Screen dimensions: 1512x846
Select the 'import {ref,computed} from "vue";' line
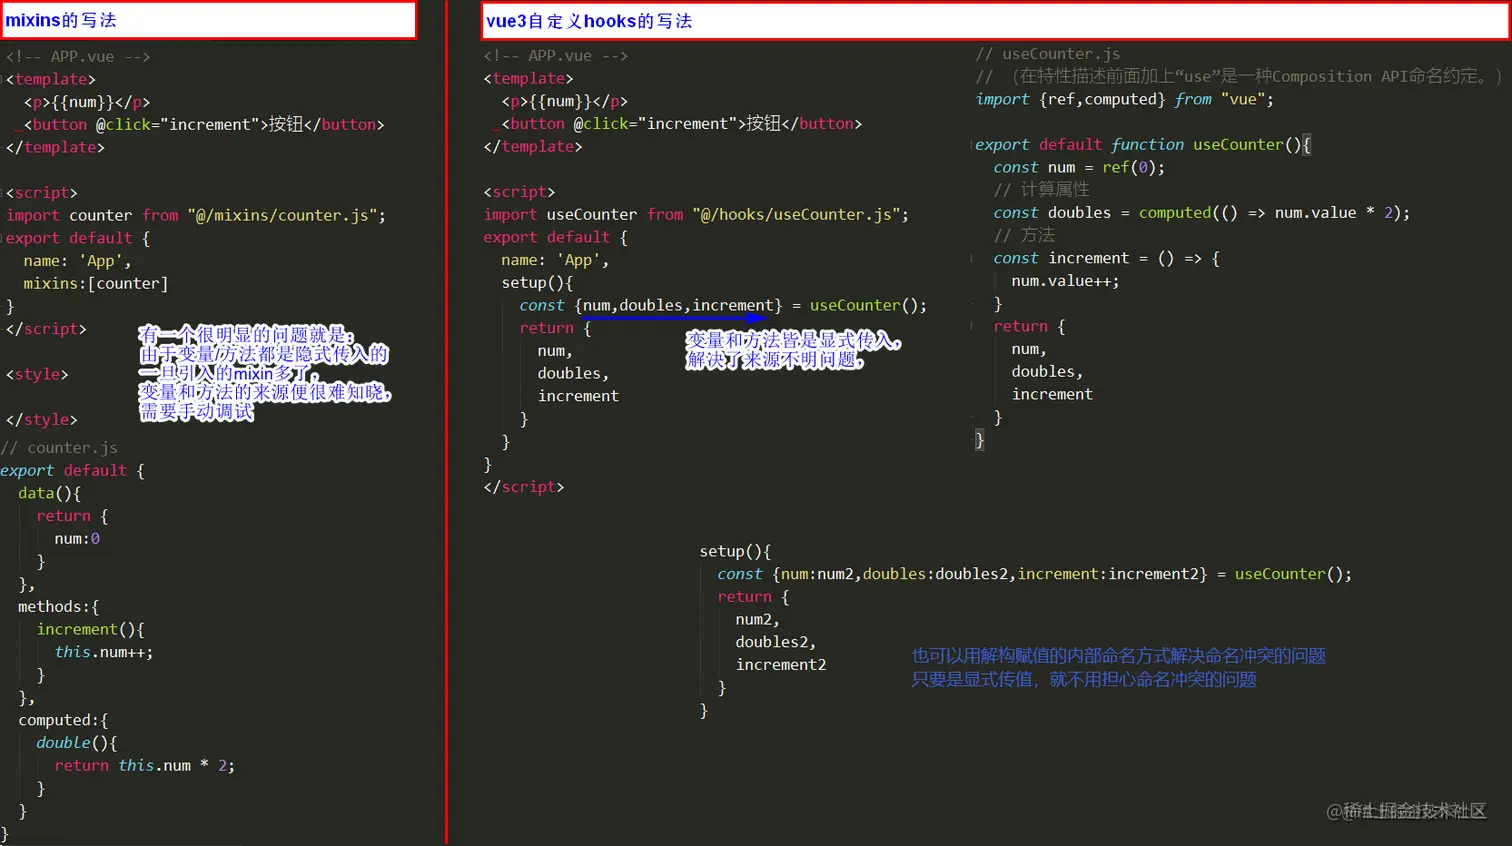tap(1125, 99)
